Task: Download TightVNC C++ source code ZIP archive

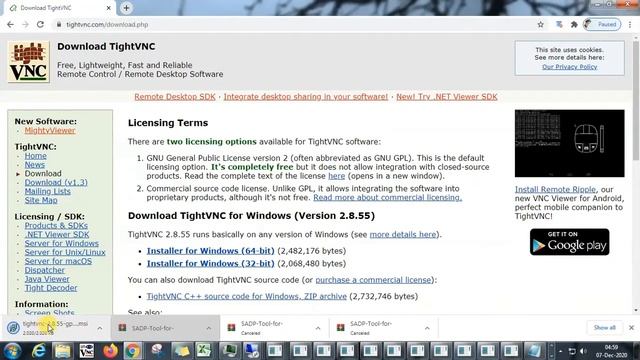Action: click(247, 296)
